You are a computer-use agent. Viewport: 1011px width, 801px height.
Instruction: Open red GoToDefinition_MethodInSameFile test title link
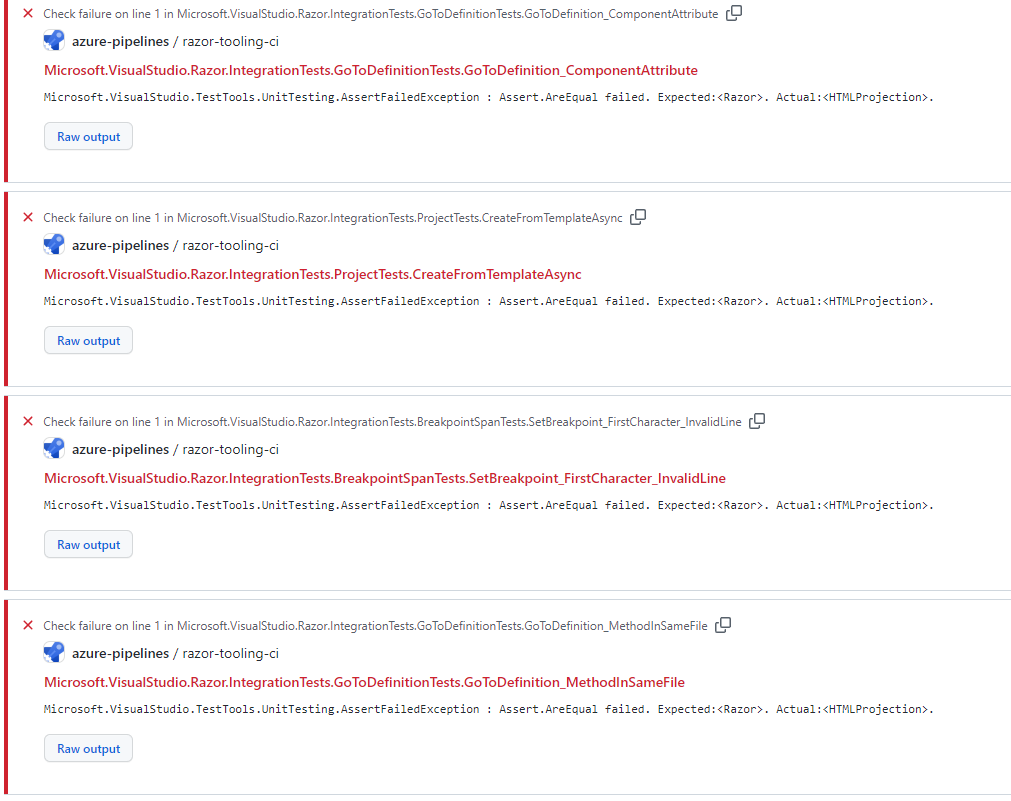click(364, 682)
